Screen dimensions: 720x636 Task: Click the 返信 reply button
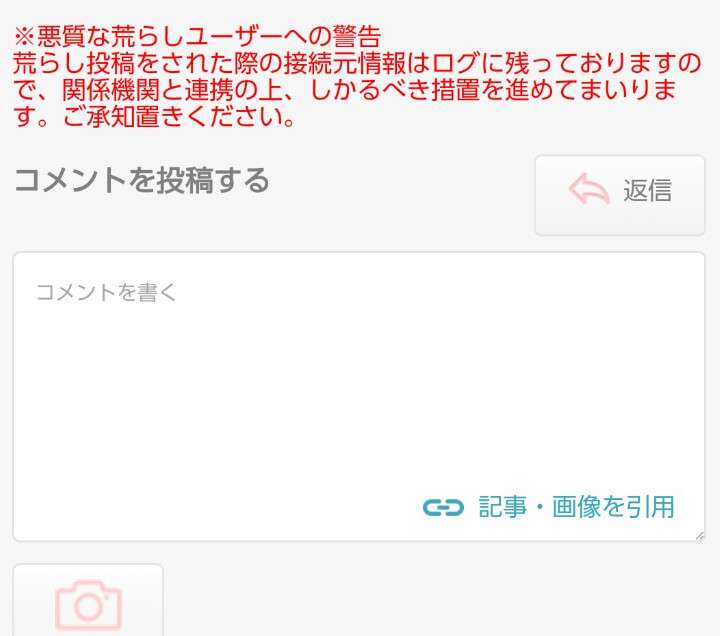pos(620,195)
